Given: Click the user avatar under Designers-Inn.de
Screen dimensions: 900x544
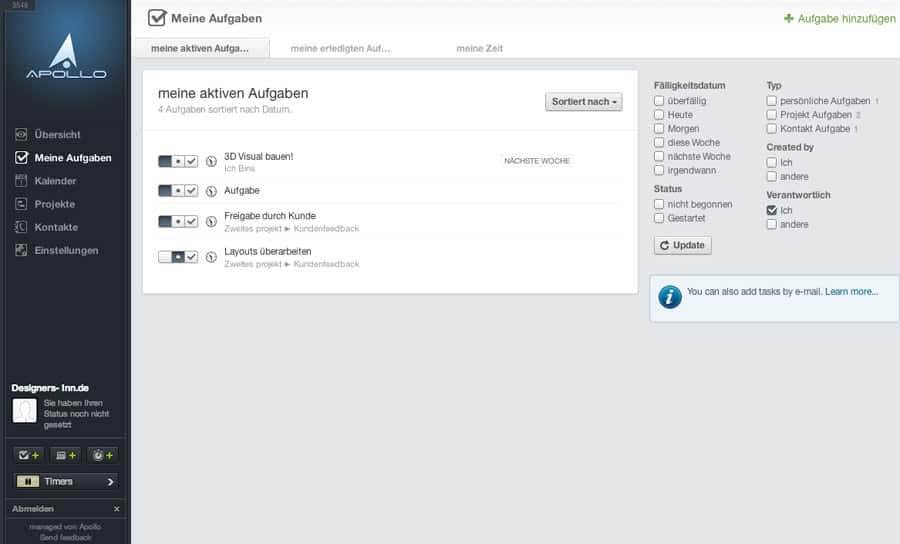Looking at the screenshot, I should [25, 411].
